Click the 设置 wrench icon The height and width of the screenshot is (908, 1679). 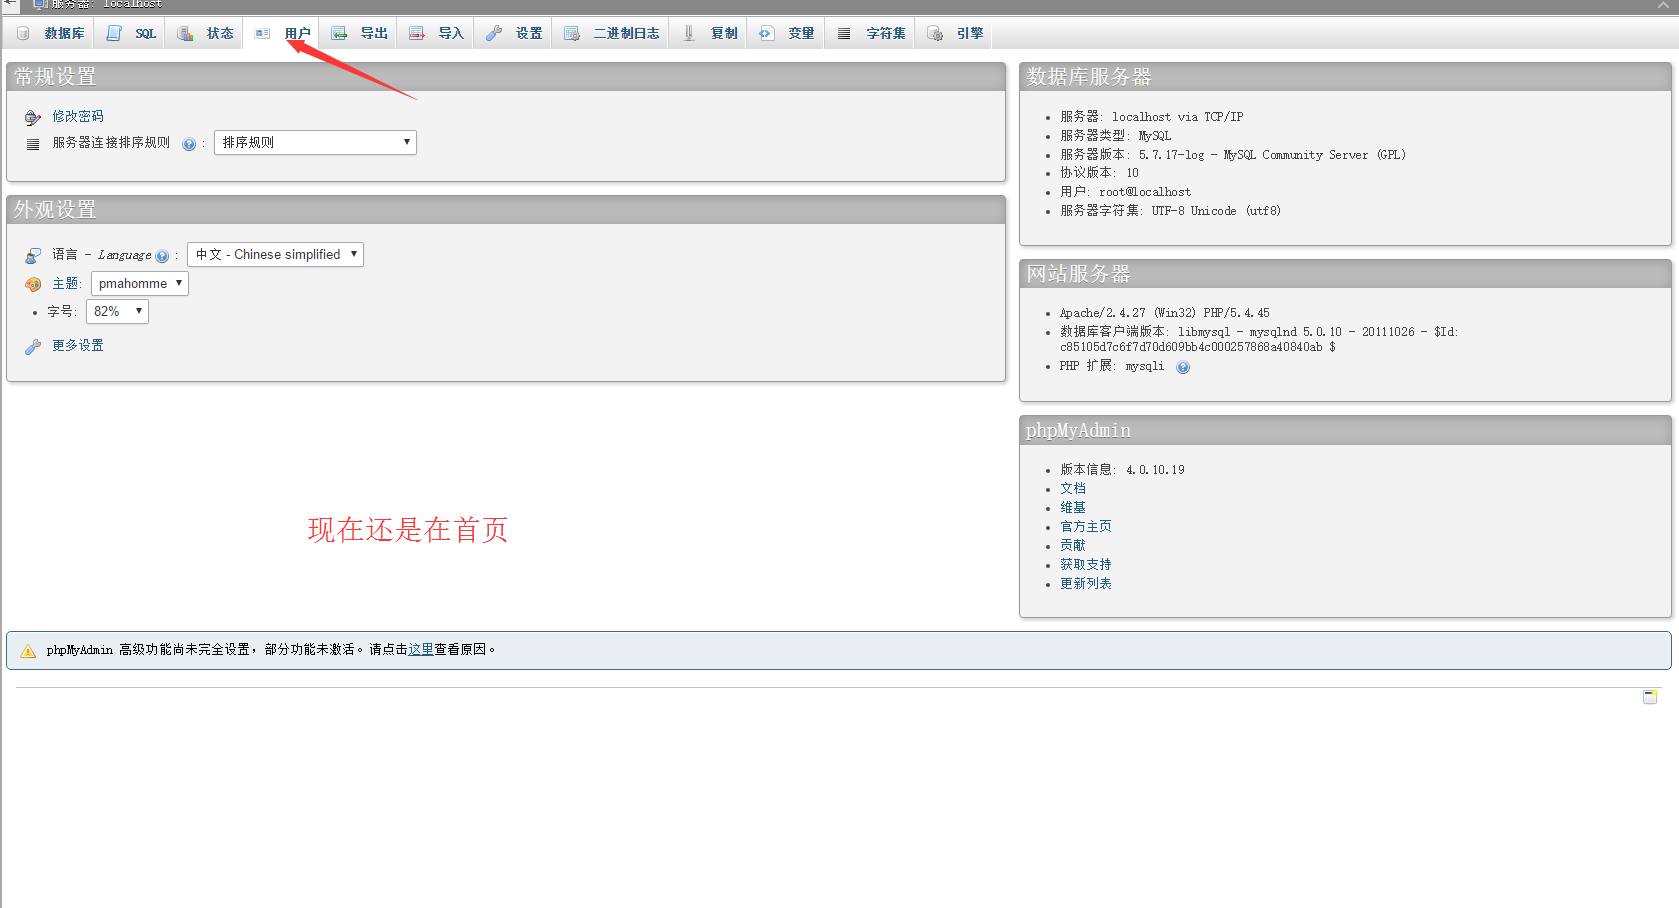tap(494, 33)
